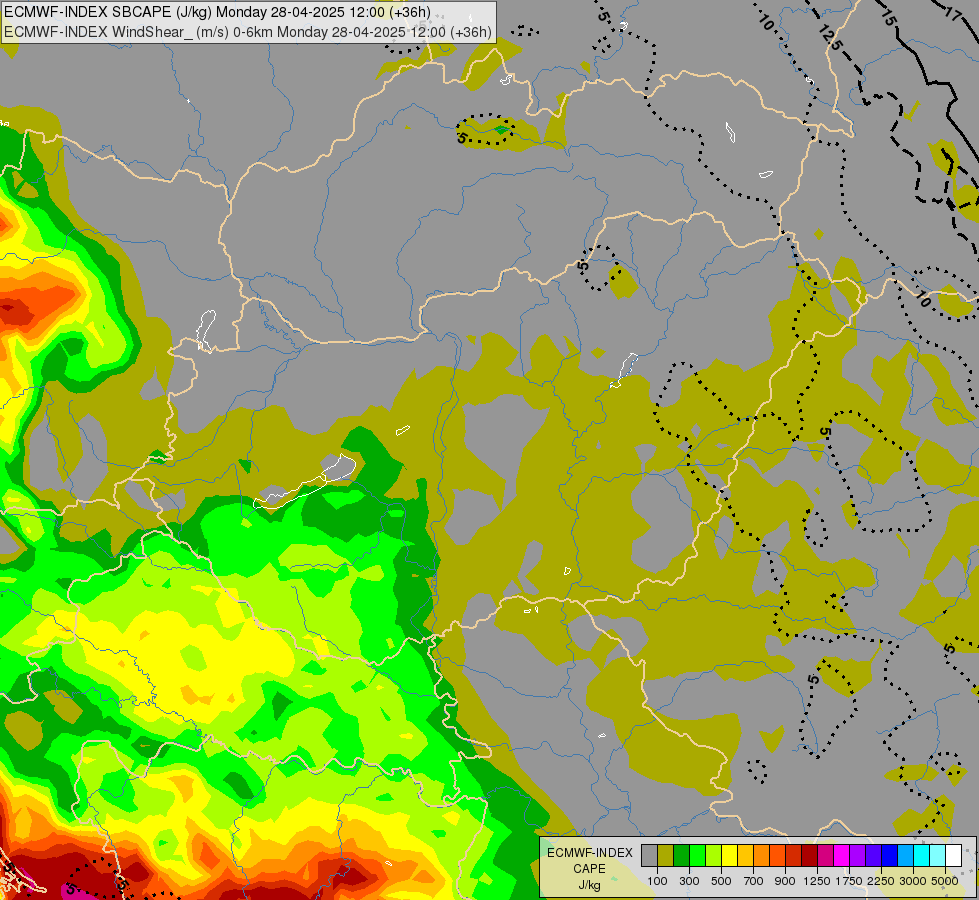The image size is (979, 900).
Task: Click the 900 legend value
Action: (785, 881)
